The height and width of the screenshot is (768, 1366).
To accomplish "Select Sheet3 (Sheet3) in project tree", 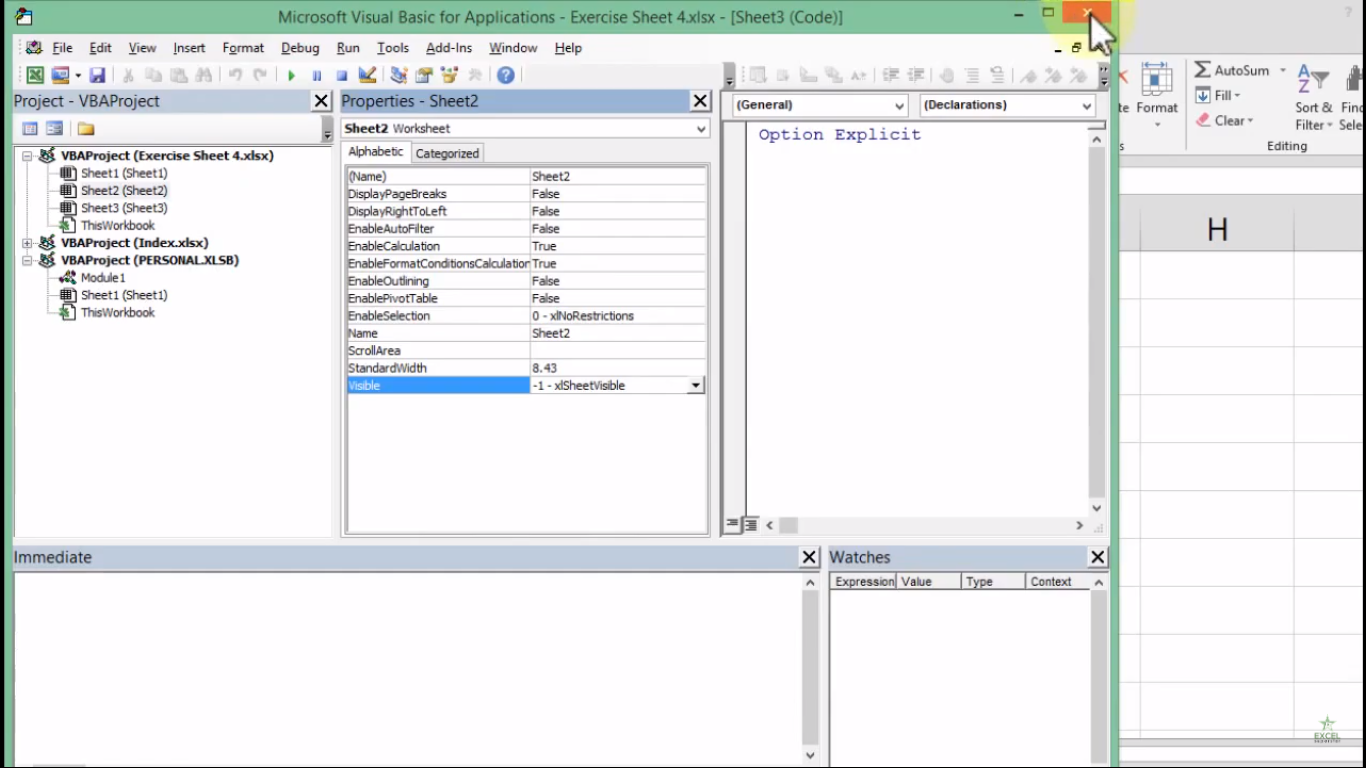I will click(124, 208).
